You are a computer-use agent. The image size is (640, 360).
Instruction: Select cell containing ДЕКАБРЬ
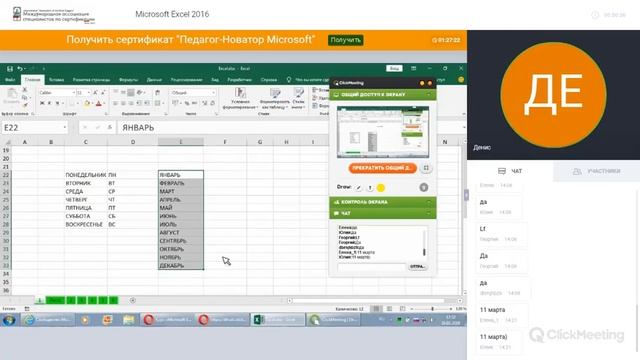tap(181, 266)
